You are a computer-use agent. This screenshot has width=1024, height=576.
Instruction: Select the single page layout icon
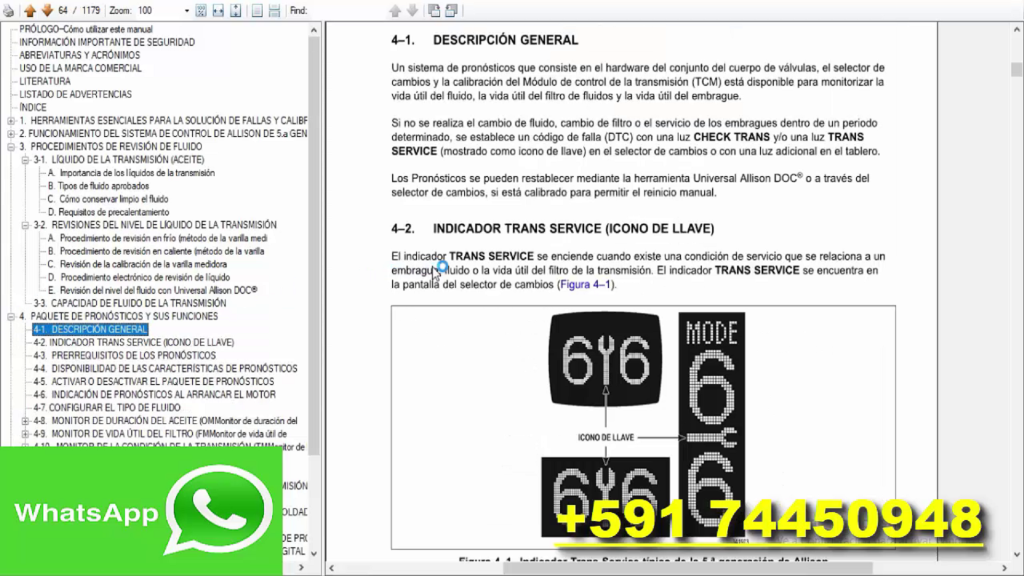[259, 9]
